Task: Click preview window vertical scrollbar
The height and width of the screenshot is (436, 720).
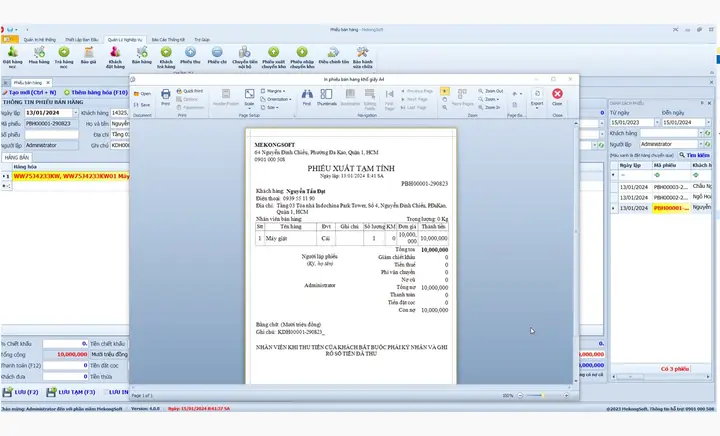Action: [x=576, y=252]
